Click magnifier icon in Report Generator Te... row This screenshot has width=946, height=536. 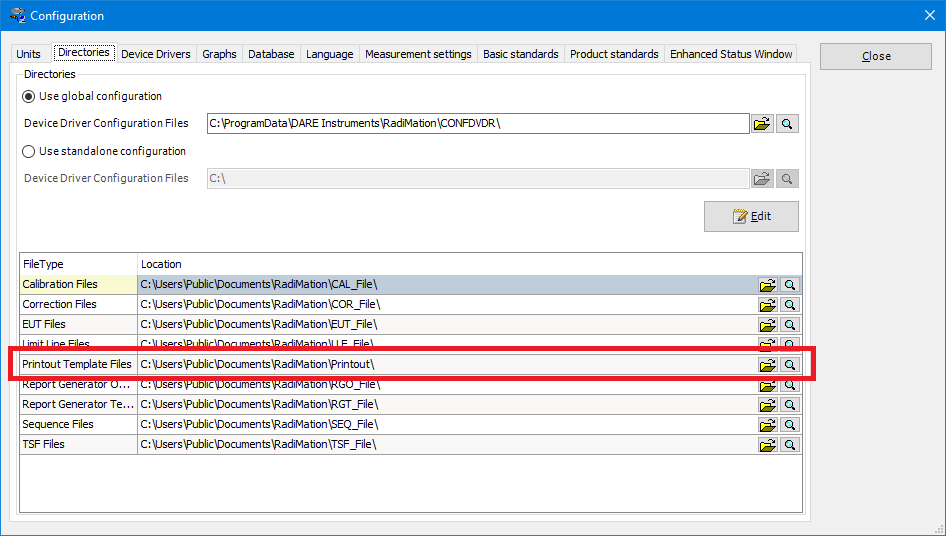[x=790, y=404]
